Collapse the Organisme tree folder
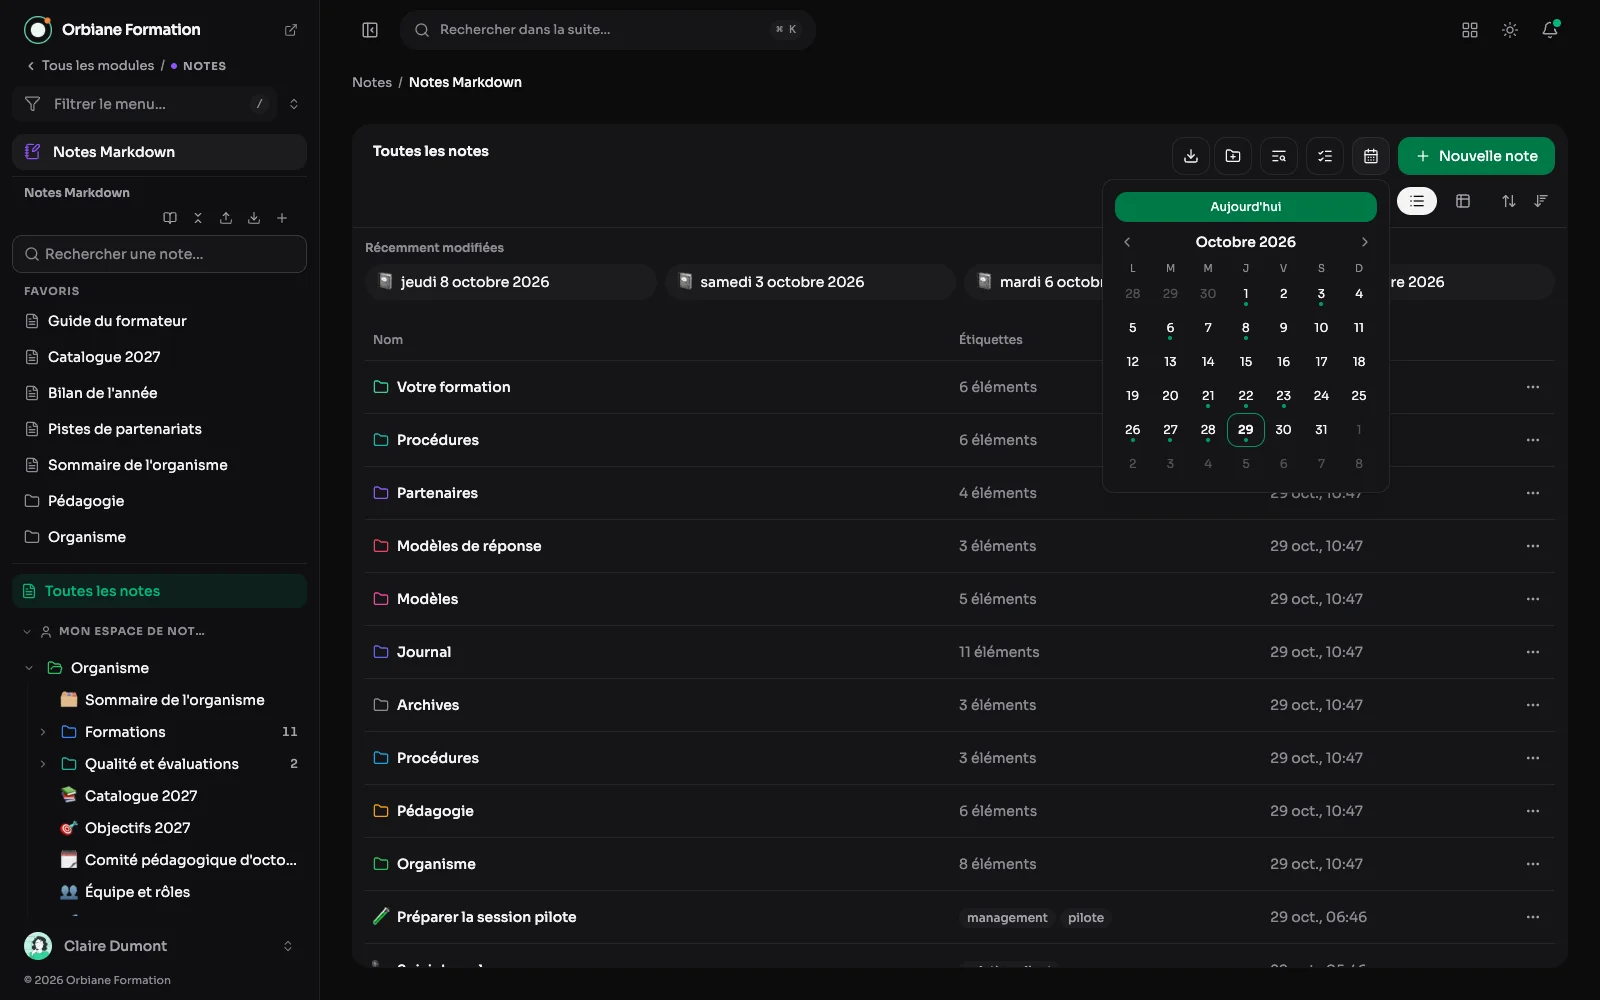The height and width of the screenshot is (1000, 1600). [x=29, y=668]
